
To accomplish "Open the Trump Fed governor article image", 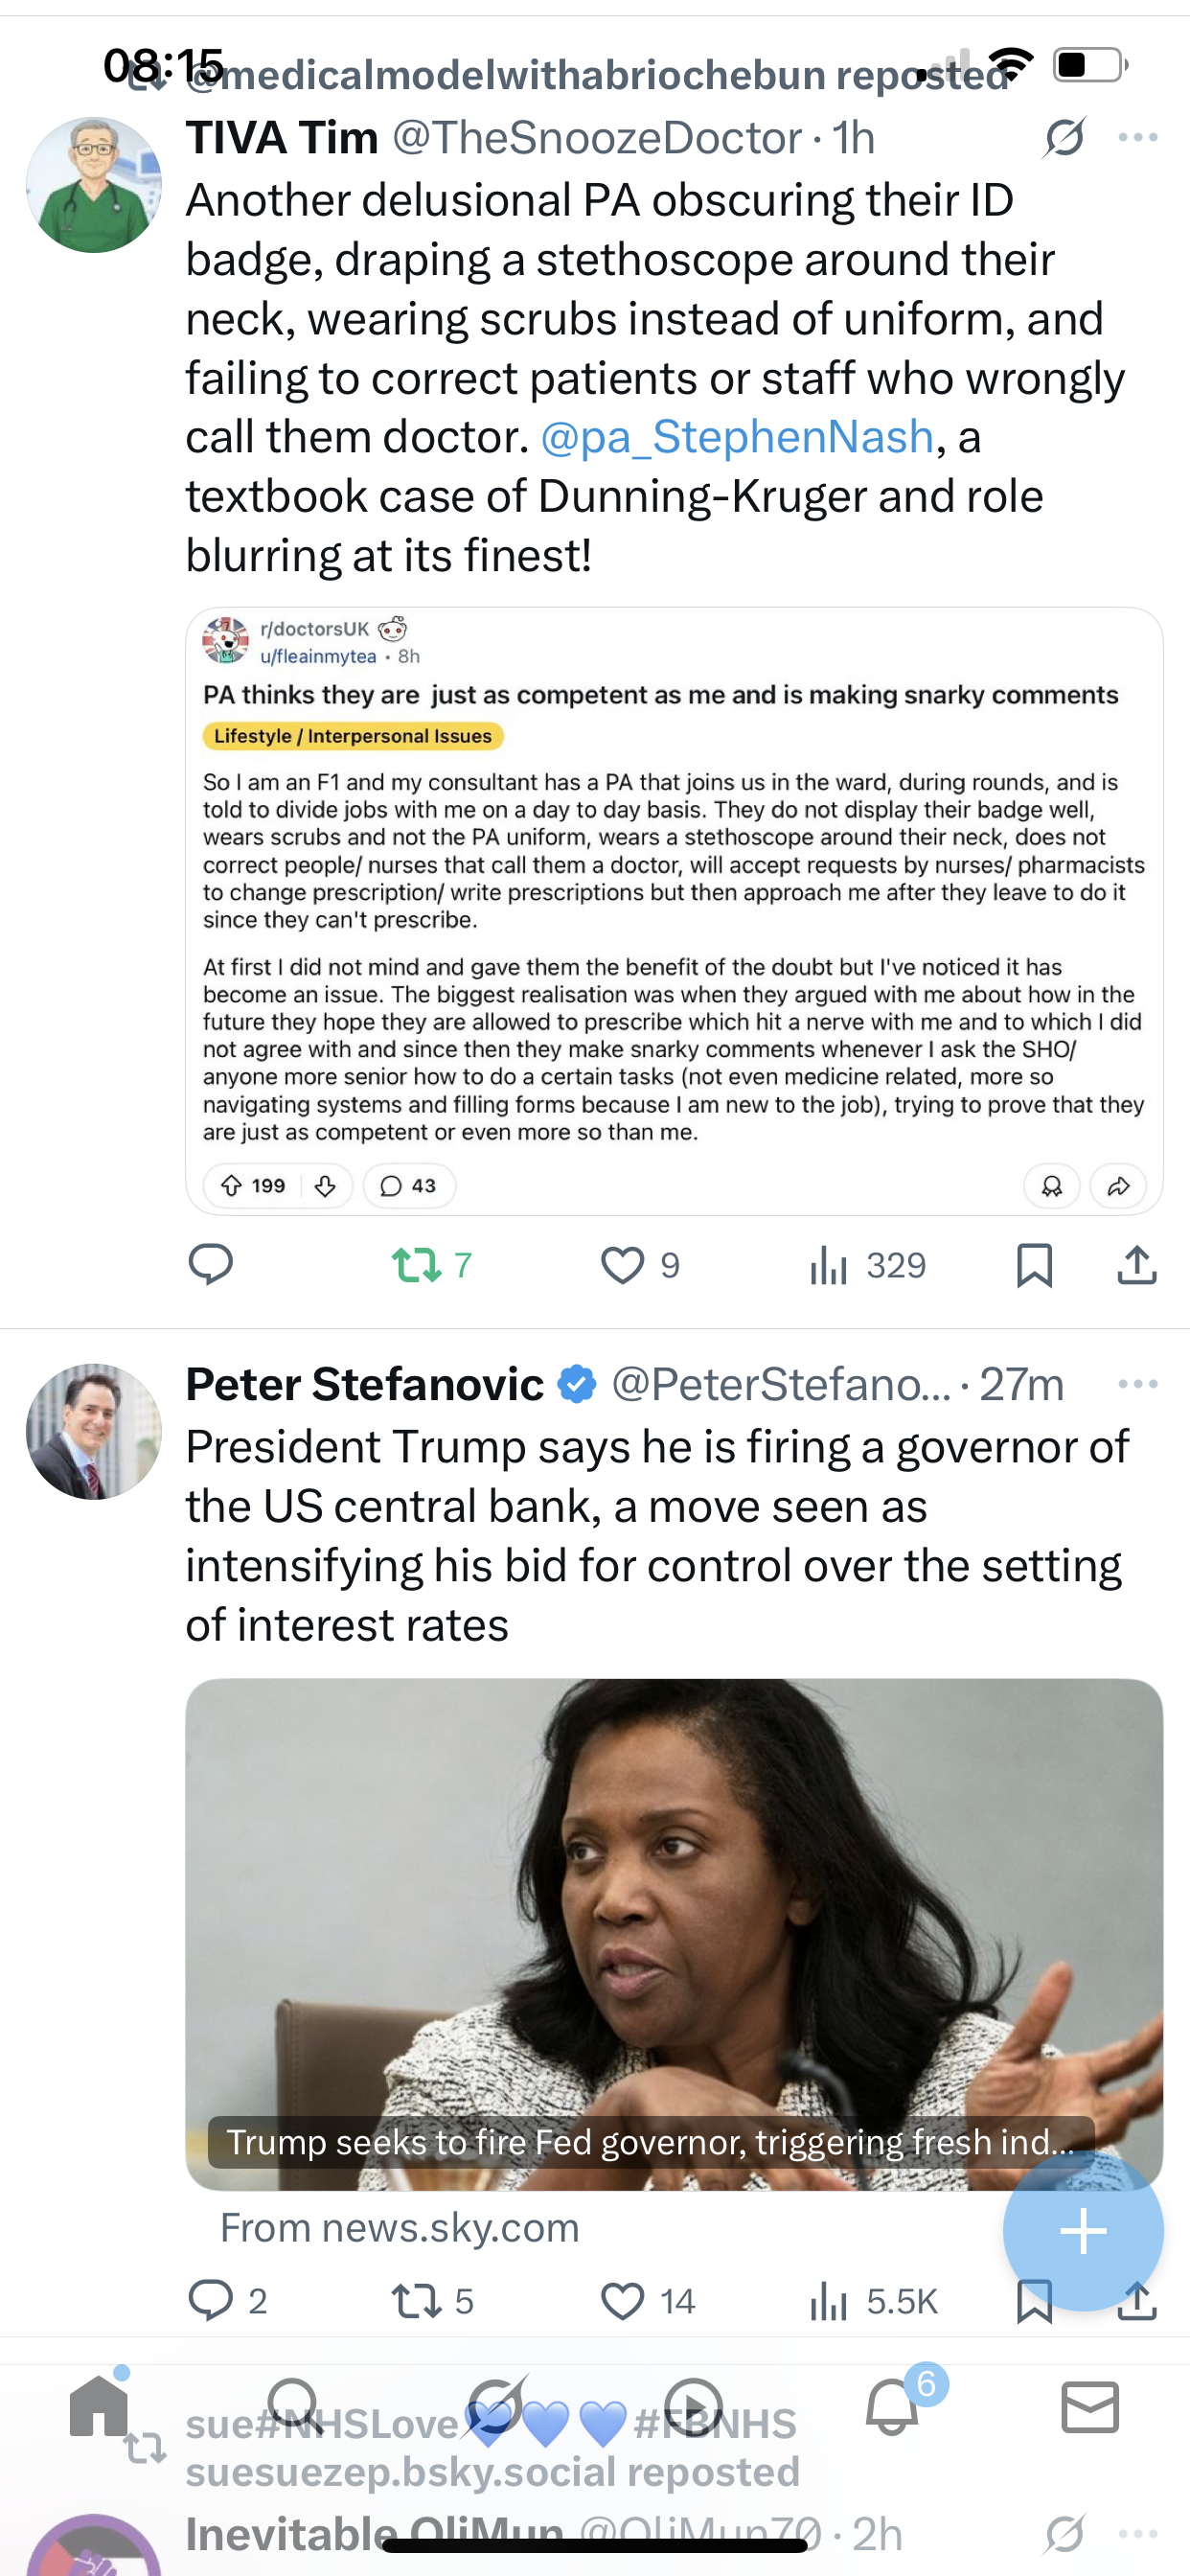I will 673,1930.
